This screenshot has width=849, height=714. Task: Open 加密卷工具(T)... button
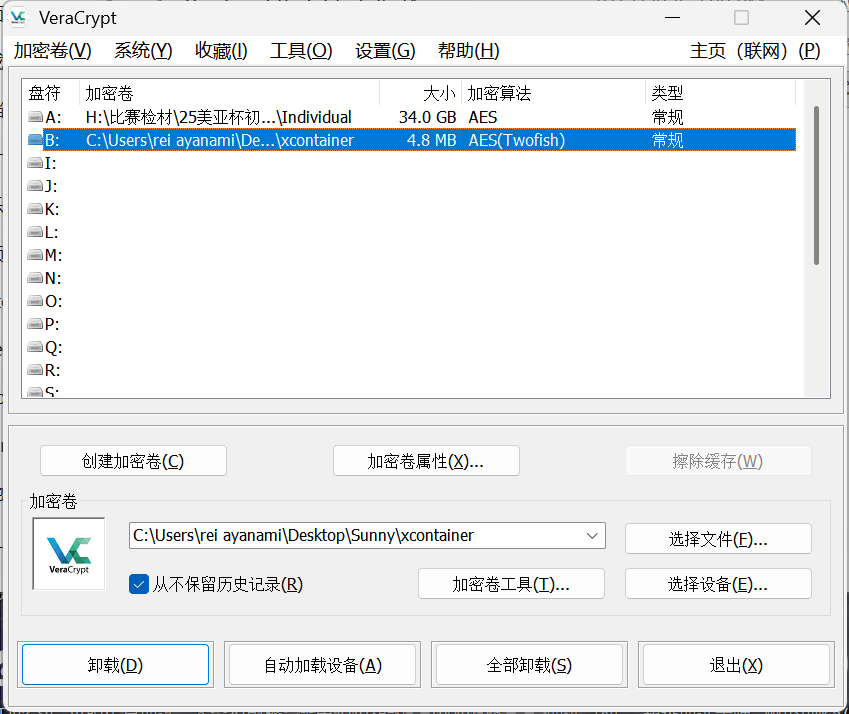point(511,584)
